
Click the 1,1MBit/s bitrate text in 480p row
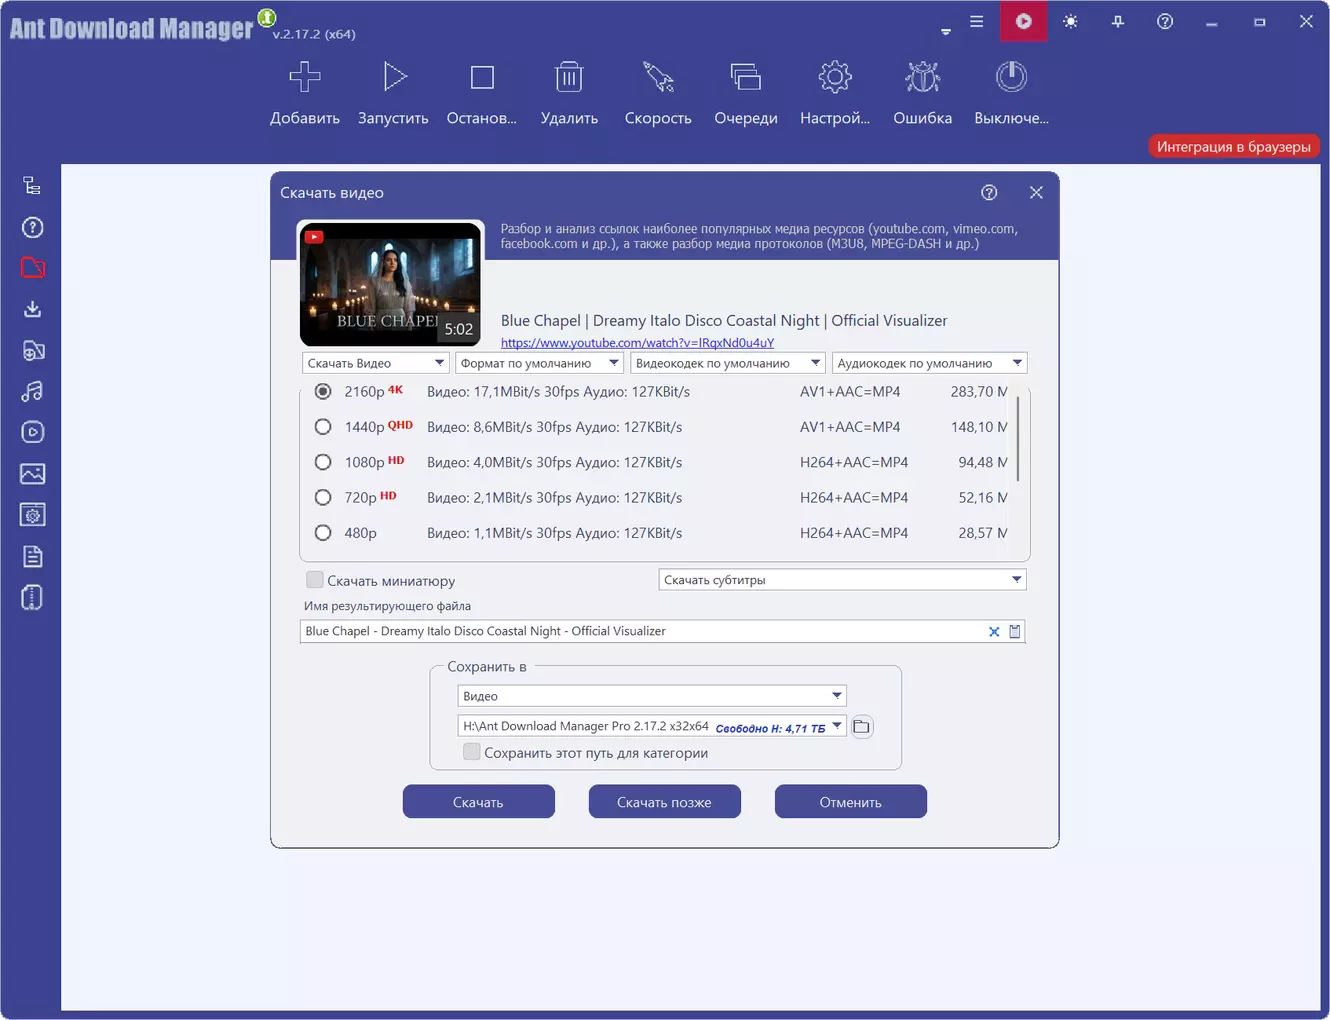502,533
